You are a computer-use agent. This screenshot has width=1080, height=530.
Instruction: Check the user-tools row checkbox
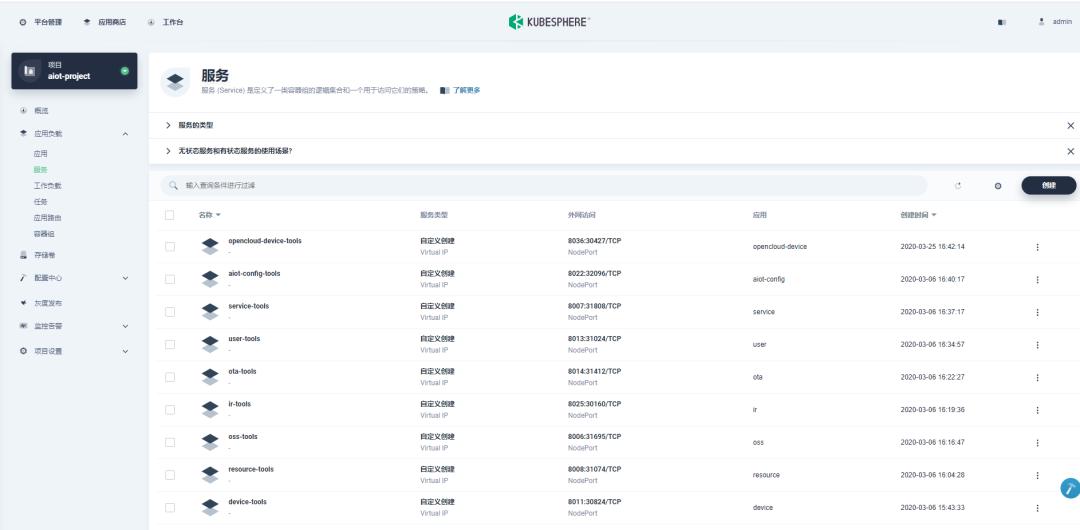pyautogui.click(x=169, y=345)
